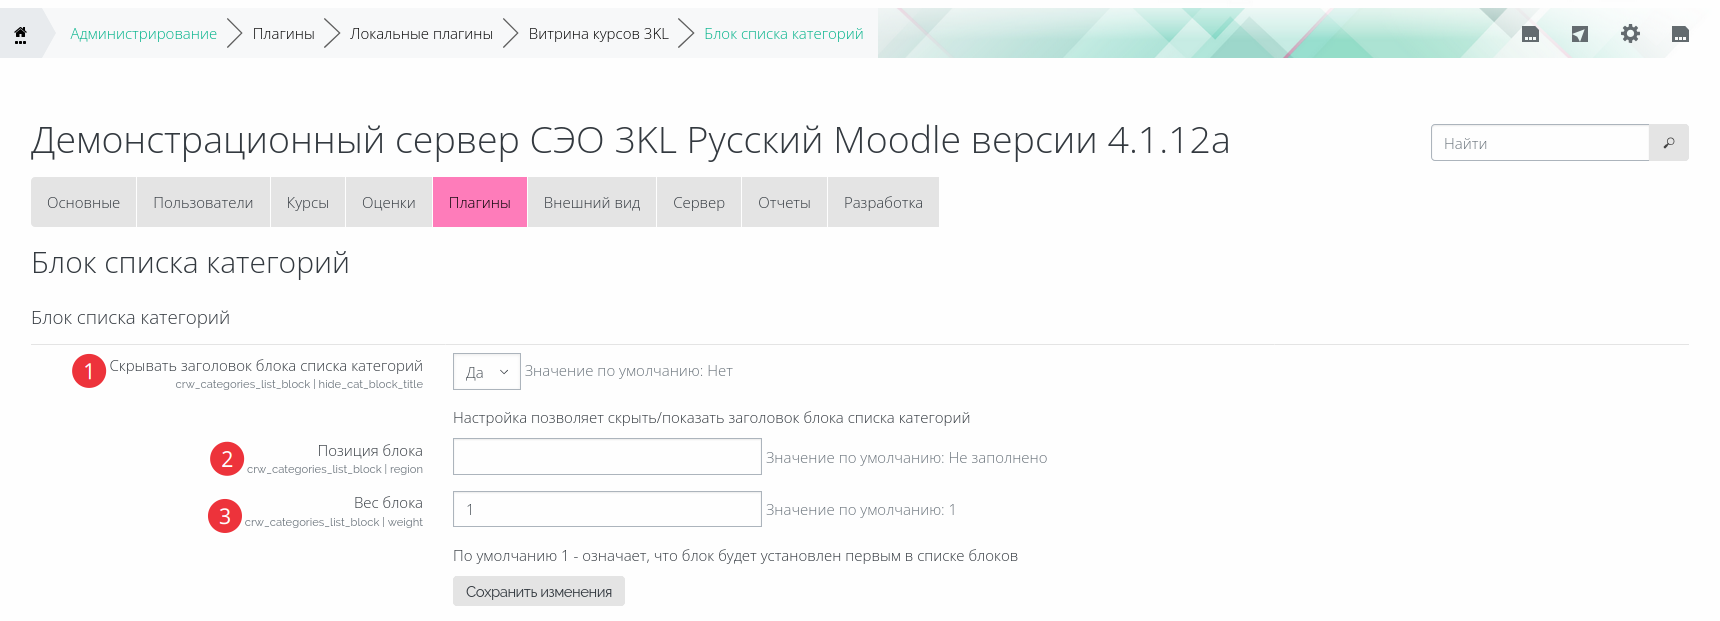The width and height of the screenshot is (1720, 621).
Task: Click the Сохранить изменения button
Action: pos(539,591)
